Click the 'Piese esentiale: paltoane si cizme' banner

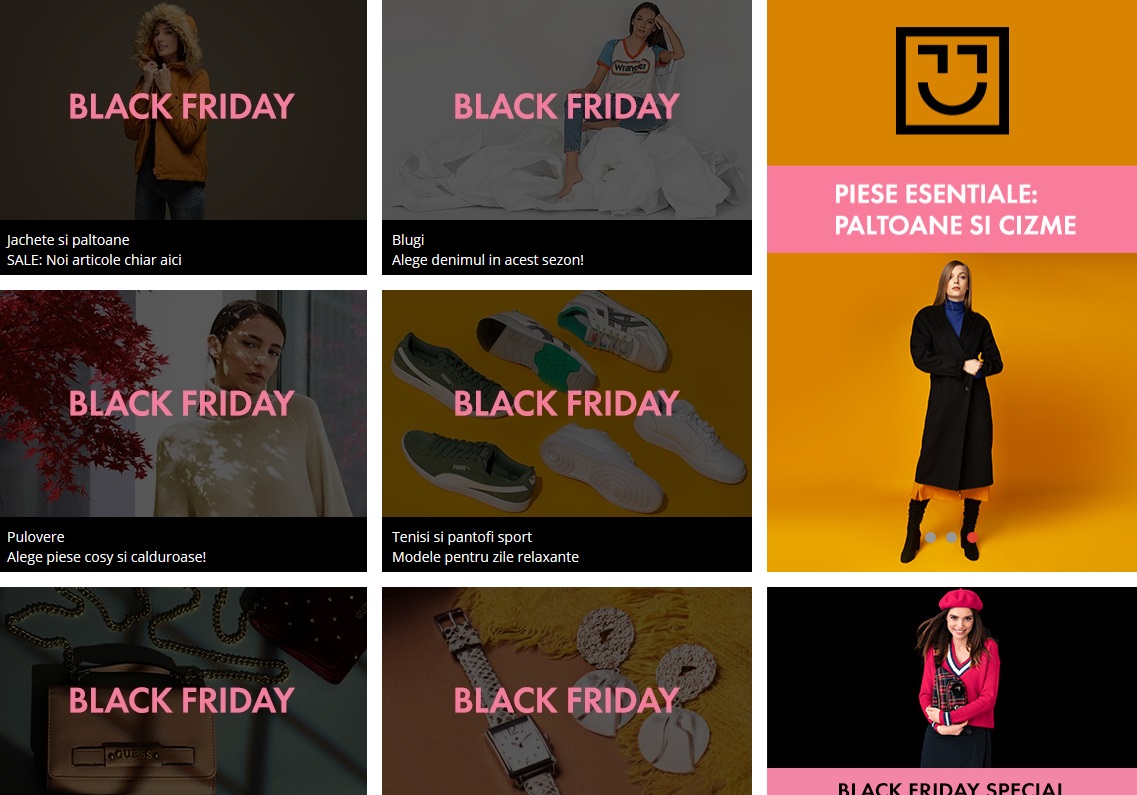click(952, 209)
